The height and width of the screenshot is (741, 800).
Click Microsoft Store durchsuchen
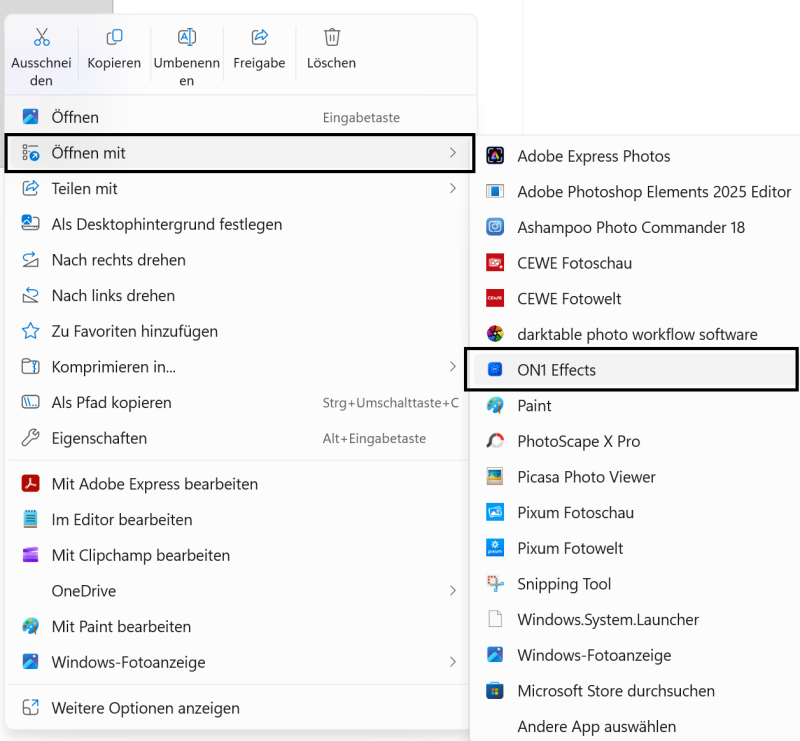pos(615,691)
